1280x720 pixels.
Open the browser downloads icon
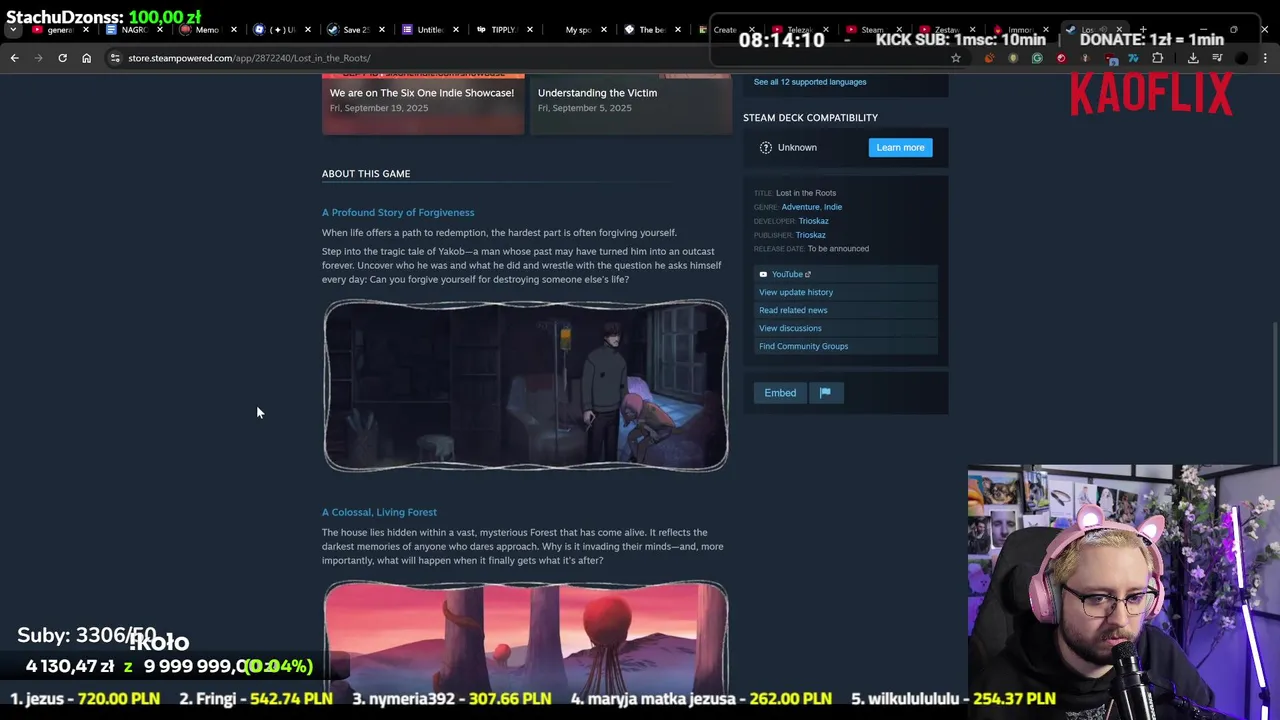(1193, 58)
